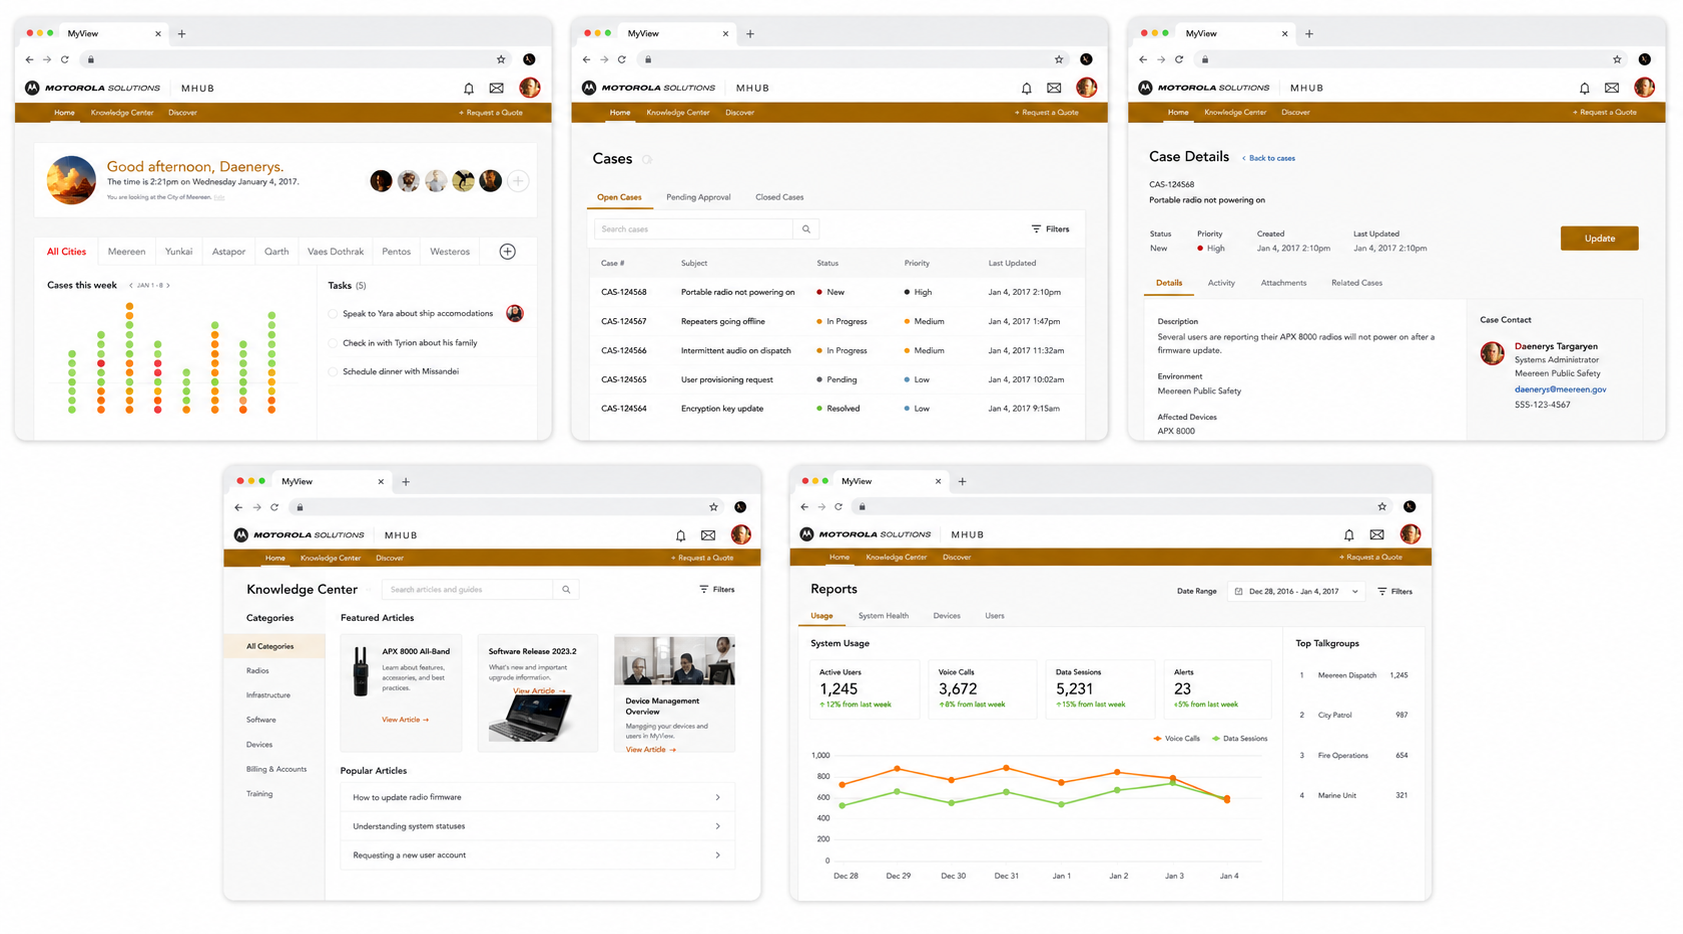The height and width of the screenshot is (934, 1683).
Task: Open Filters in the Reports window
Action: [1395, 592]
